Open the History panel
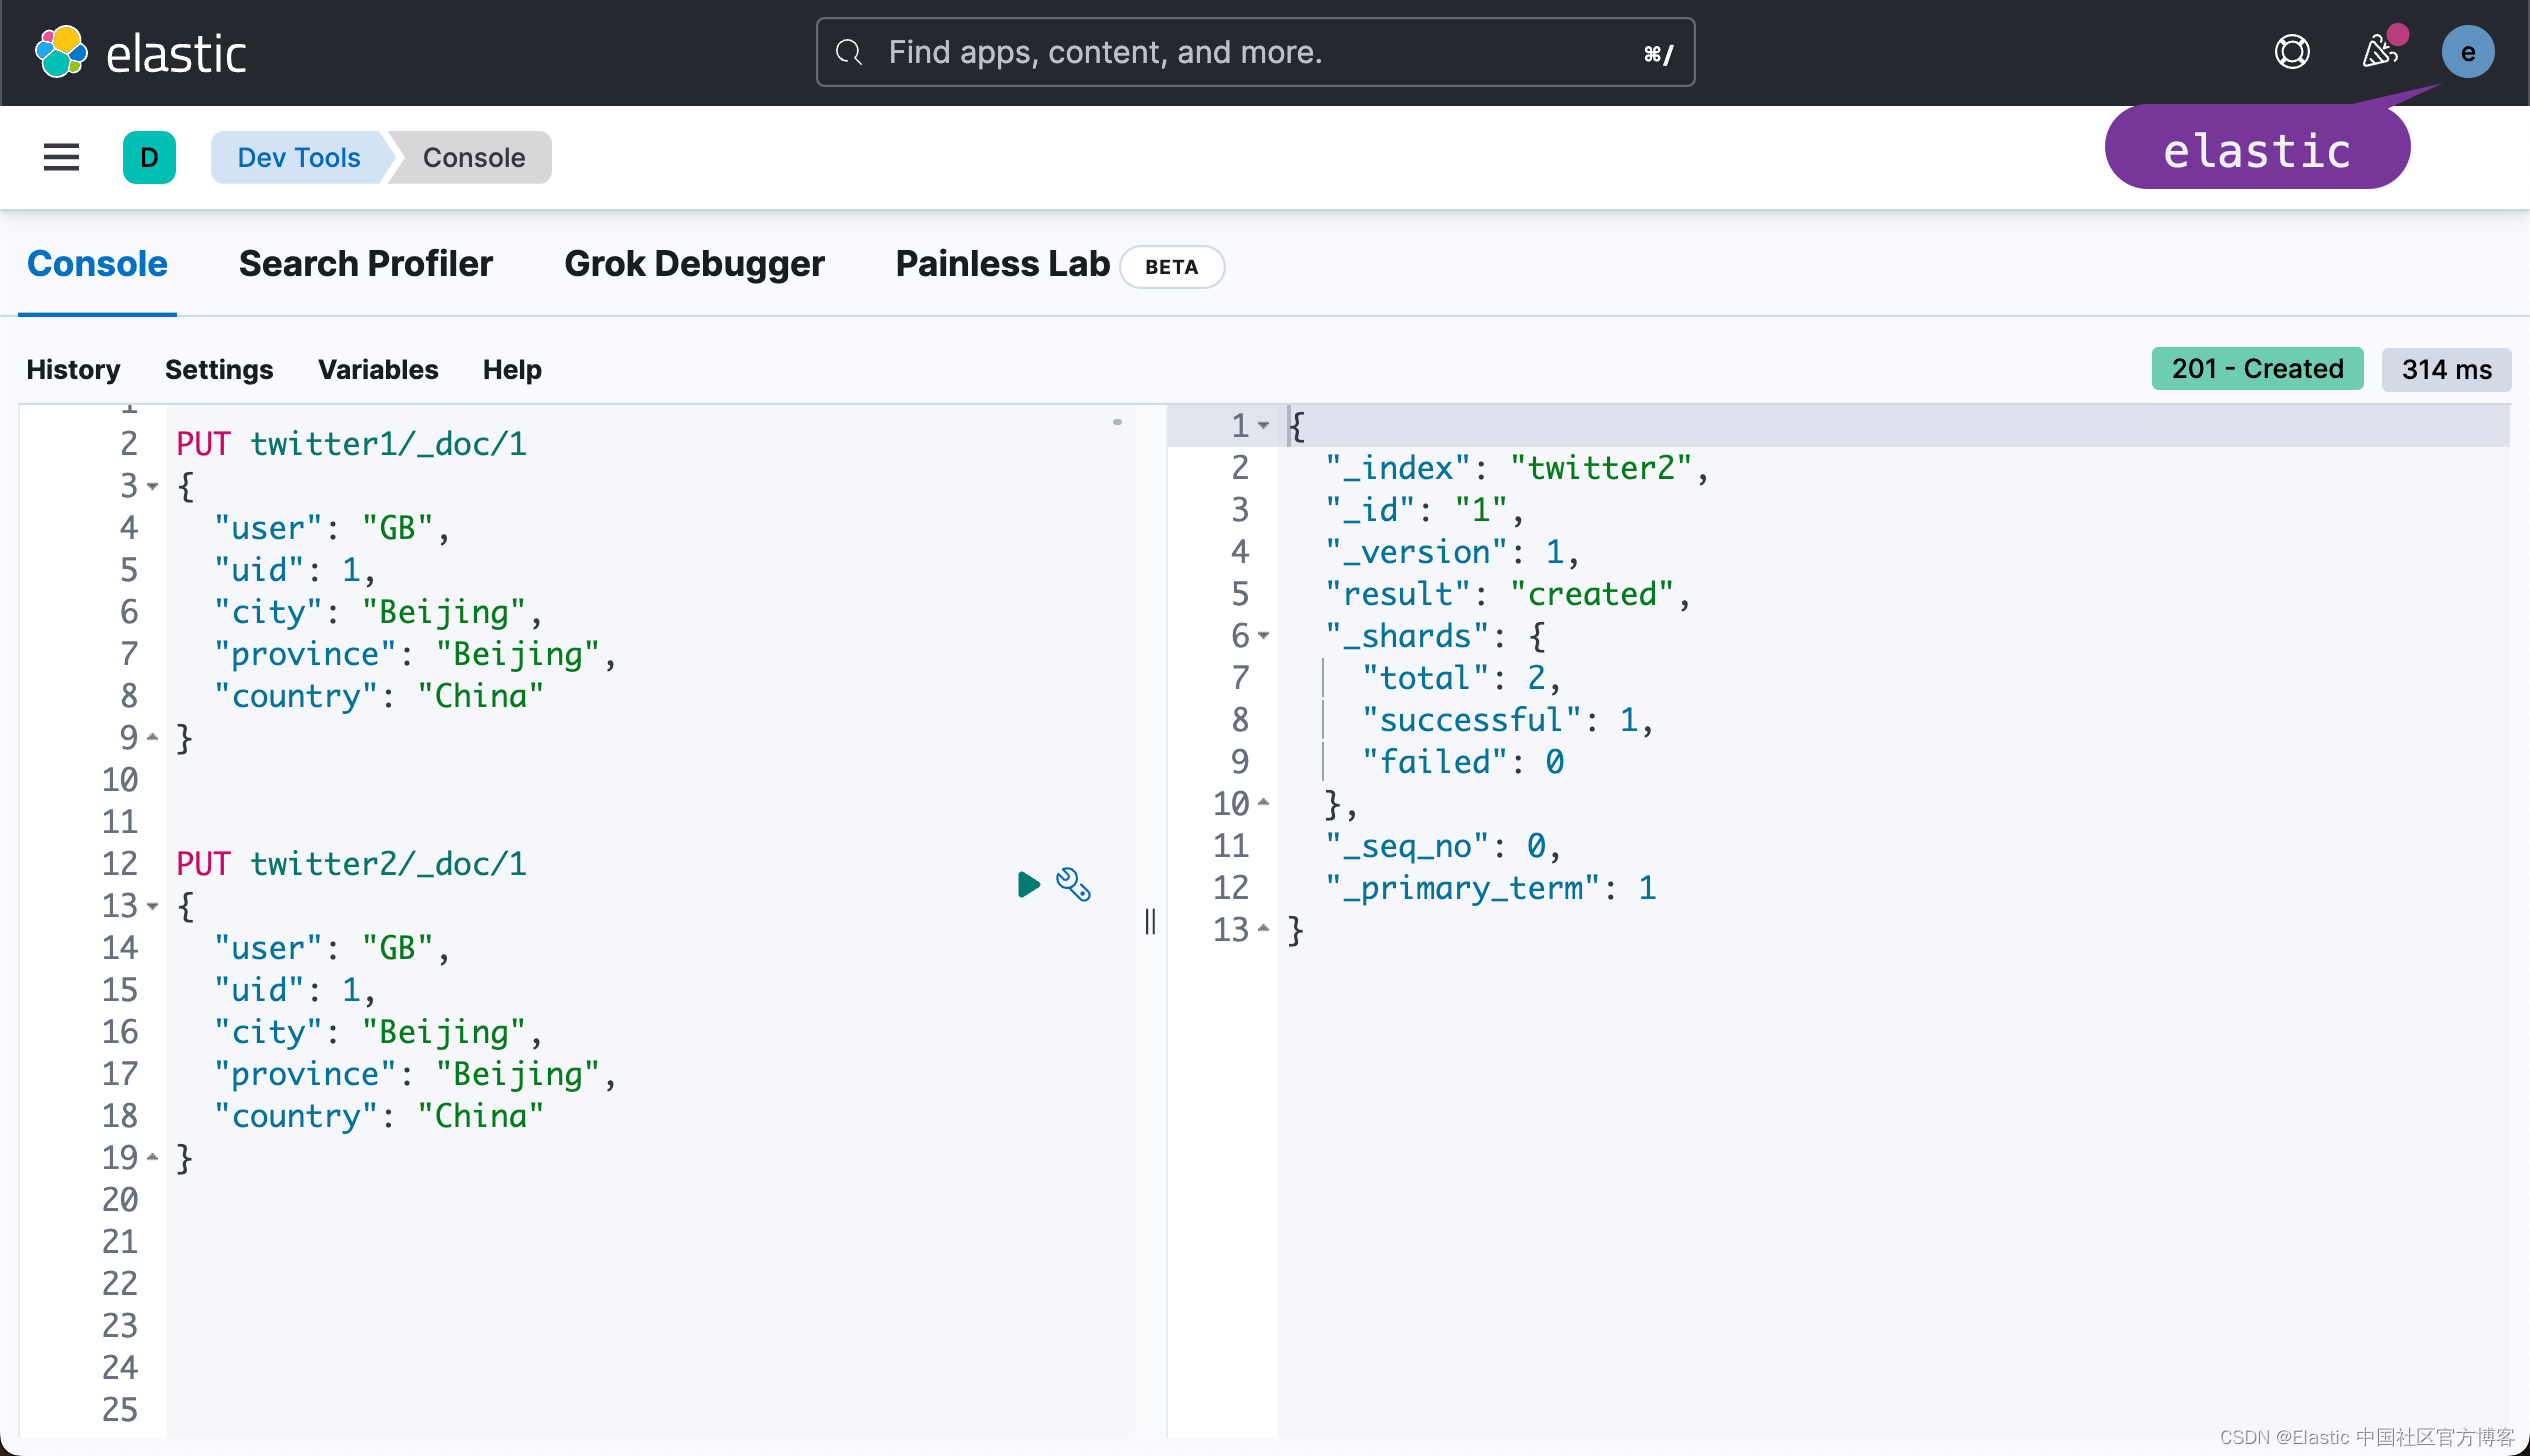Screen dimensions: 2530x1456 [x=73, y=370]
